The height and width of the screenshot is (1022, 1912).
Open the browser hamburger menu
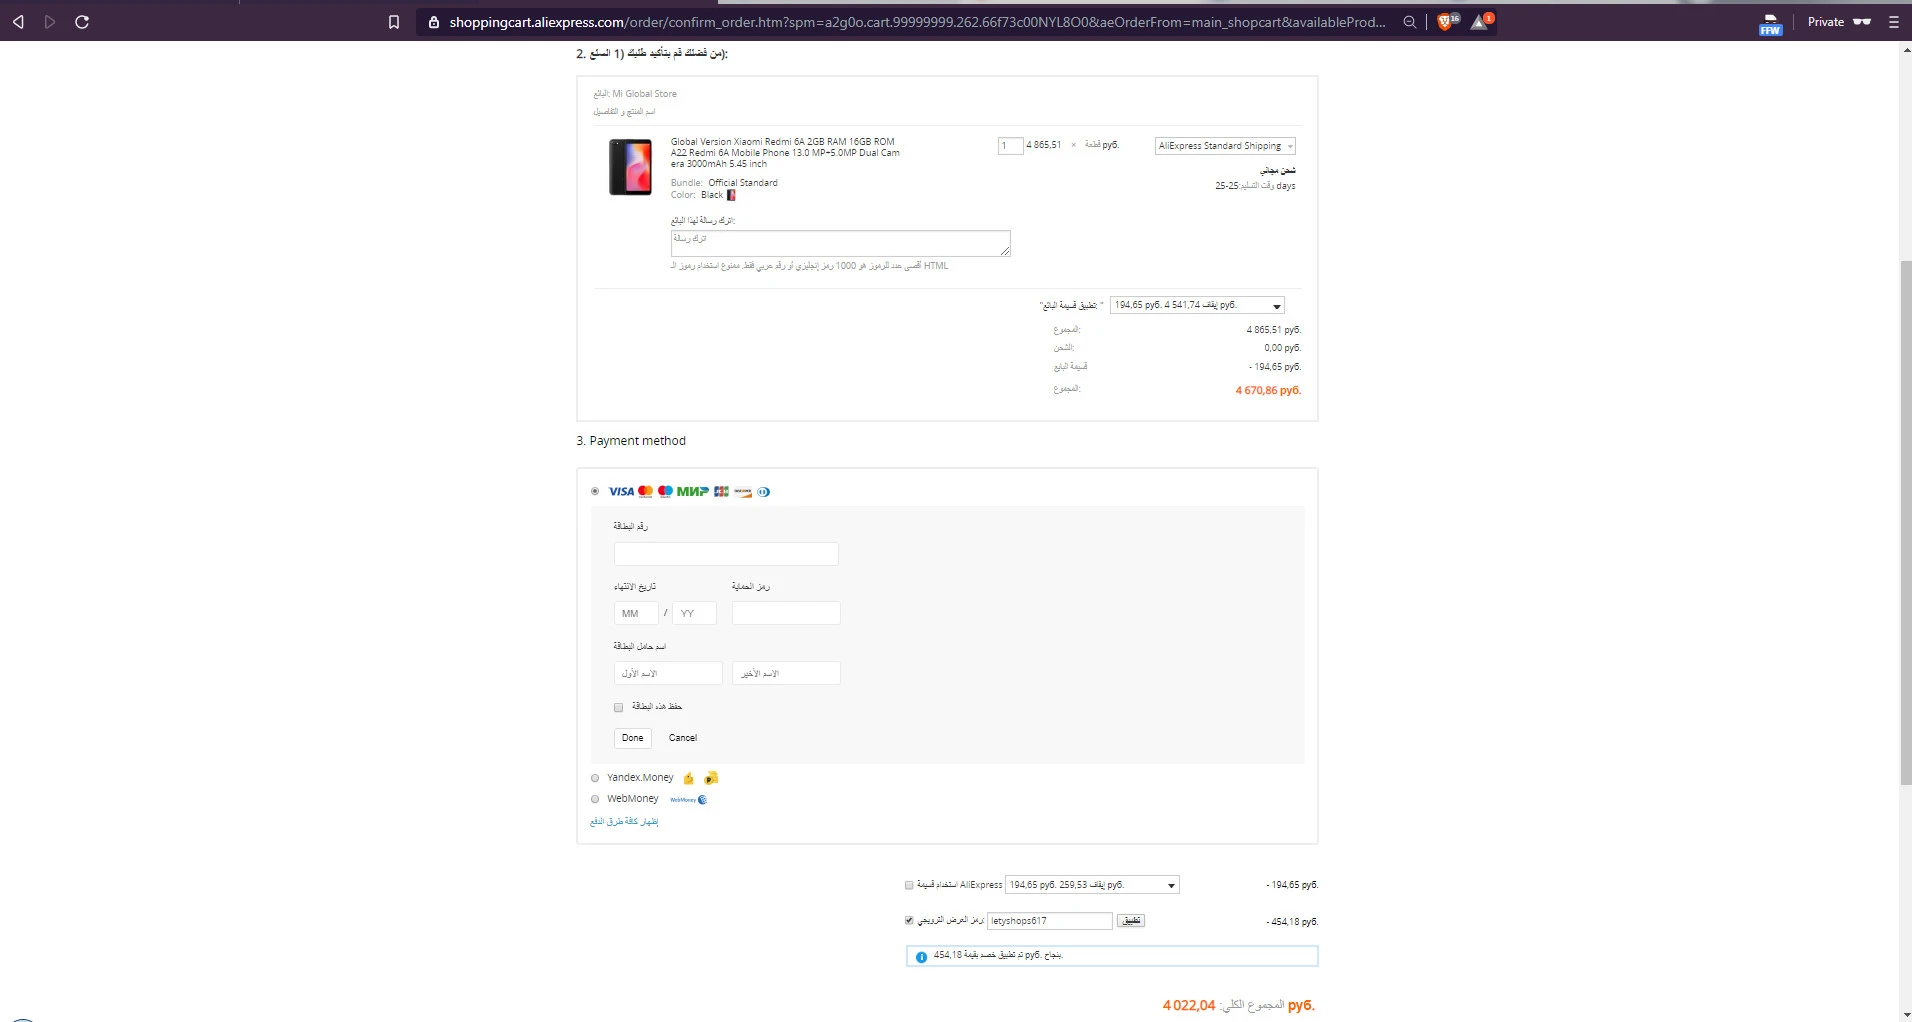click(1893, 21)
